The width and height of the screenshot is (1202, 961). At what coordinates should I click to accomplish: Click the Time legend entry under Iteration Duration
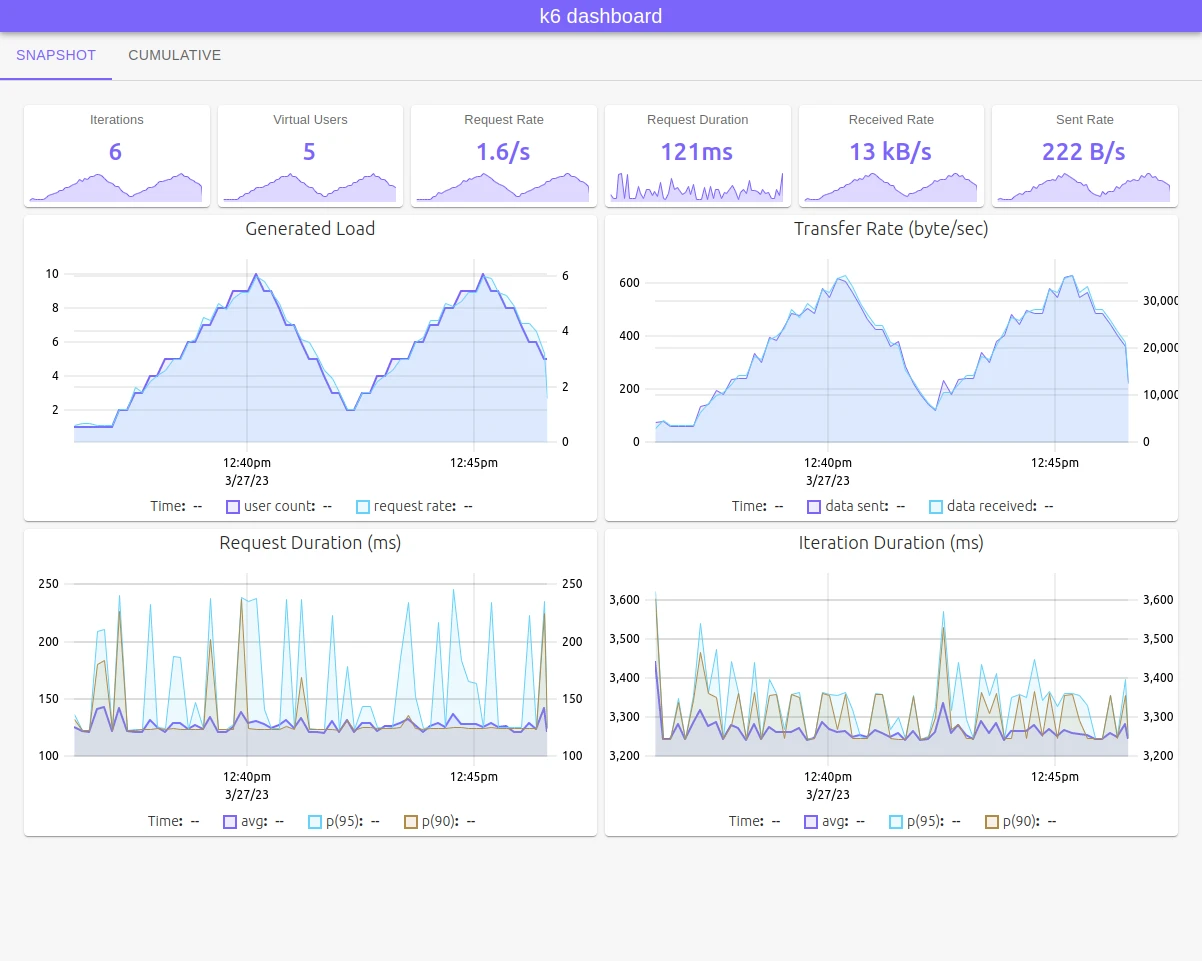click(x=755, y=821)
